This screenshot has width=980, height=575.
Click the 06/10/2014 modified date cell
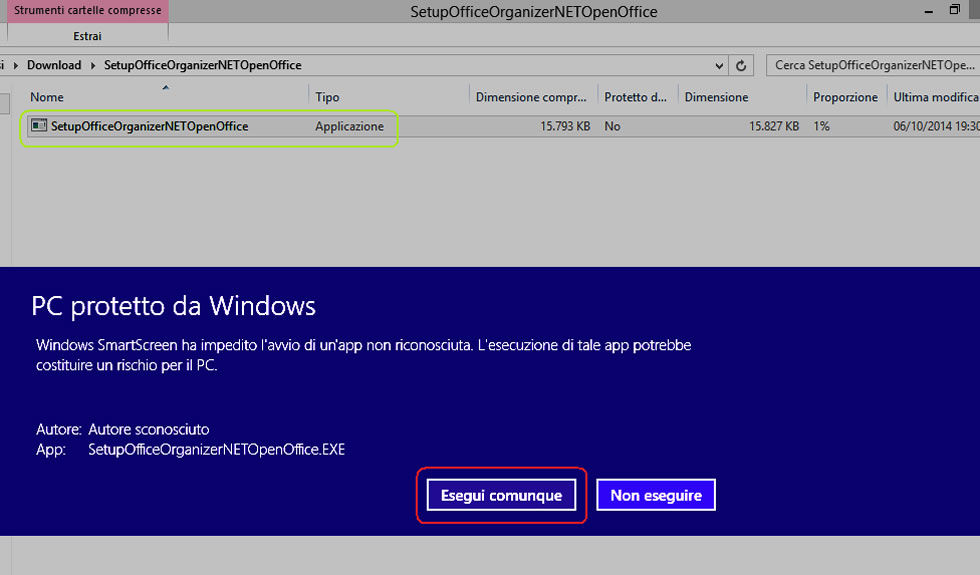pos(936,126)
